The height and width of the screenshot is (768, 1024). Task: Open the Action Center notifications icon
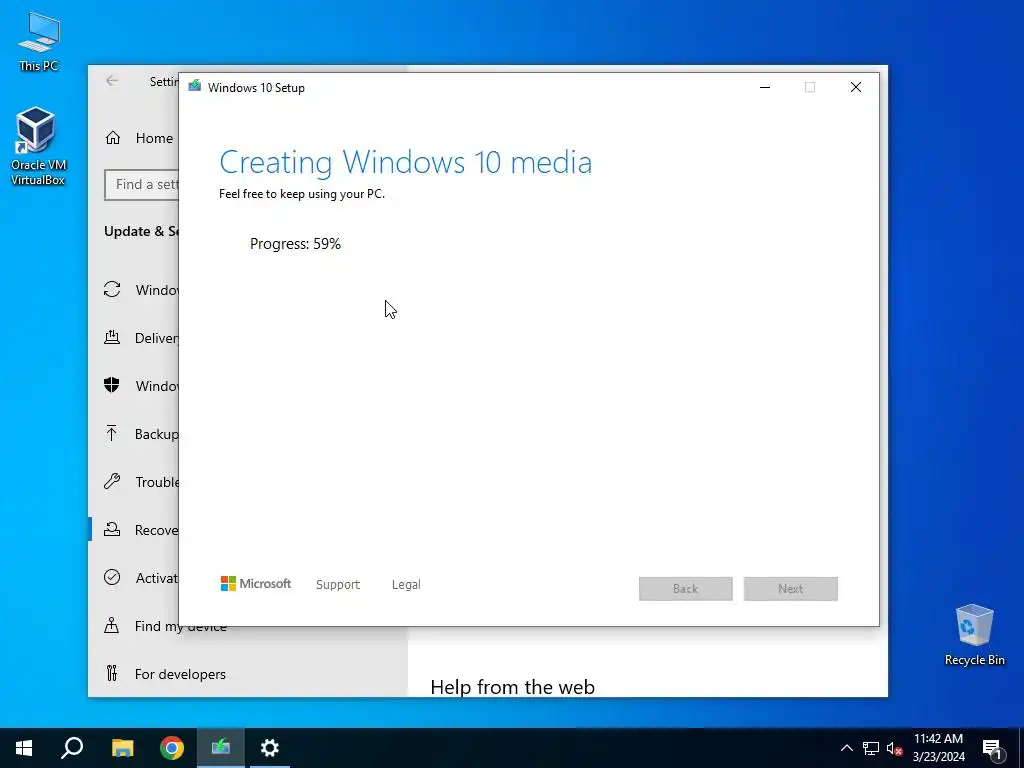(x=992, y=749)
